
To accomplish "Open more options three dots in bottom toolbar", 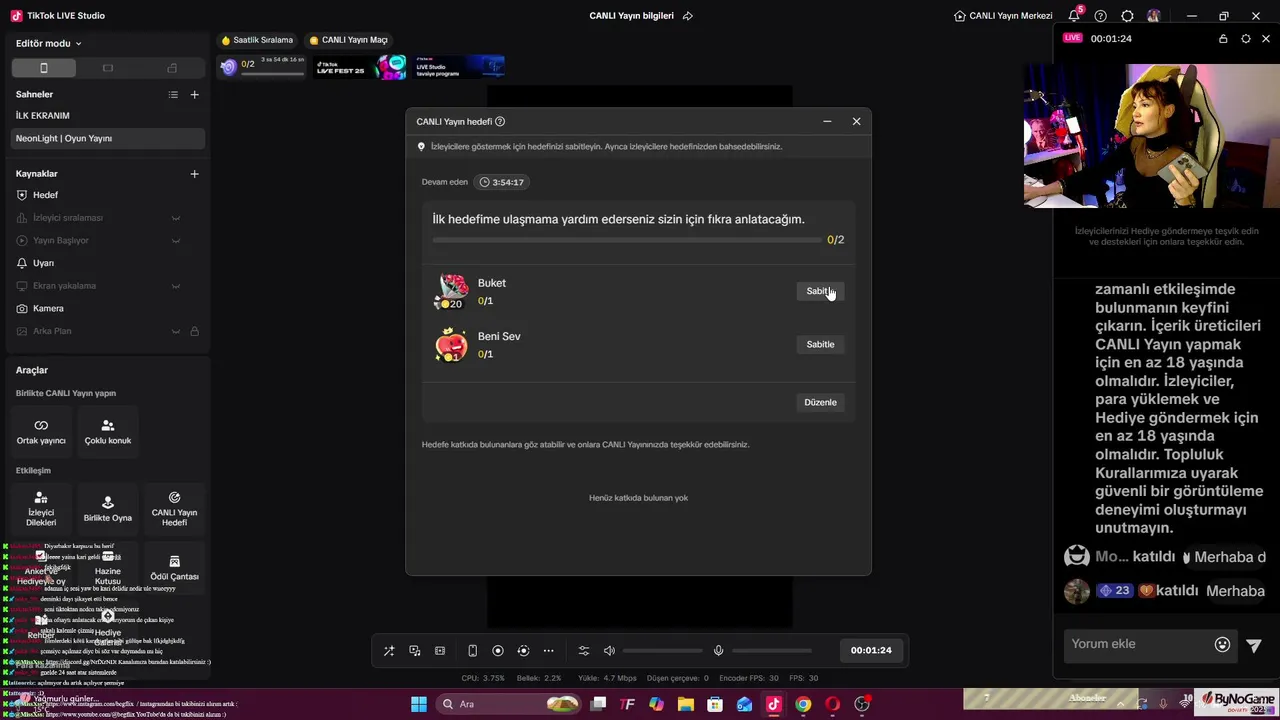I will pos(548,650).
